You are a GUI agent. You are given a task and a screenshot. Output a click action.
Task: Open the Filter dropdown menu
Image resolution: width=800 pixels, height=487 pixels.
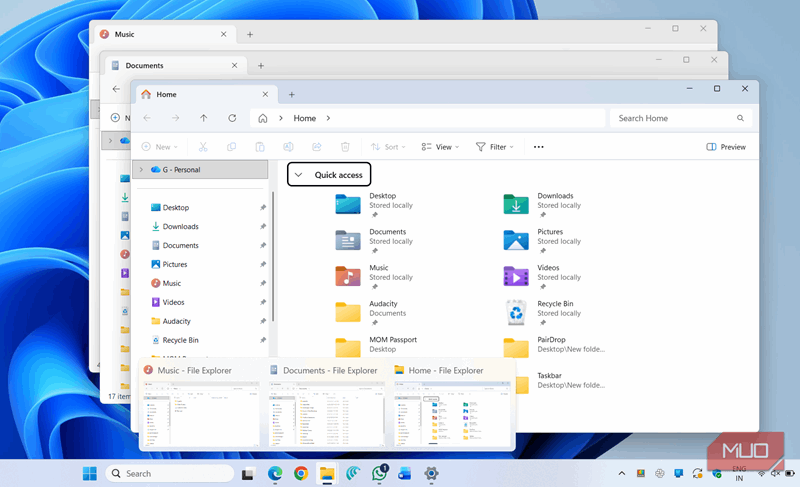pyautogui.click(x=495, y=147)
